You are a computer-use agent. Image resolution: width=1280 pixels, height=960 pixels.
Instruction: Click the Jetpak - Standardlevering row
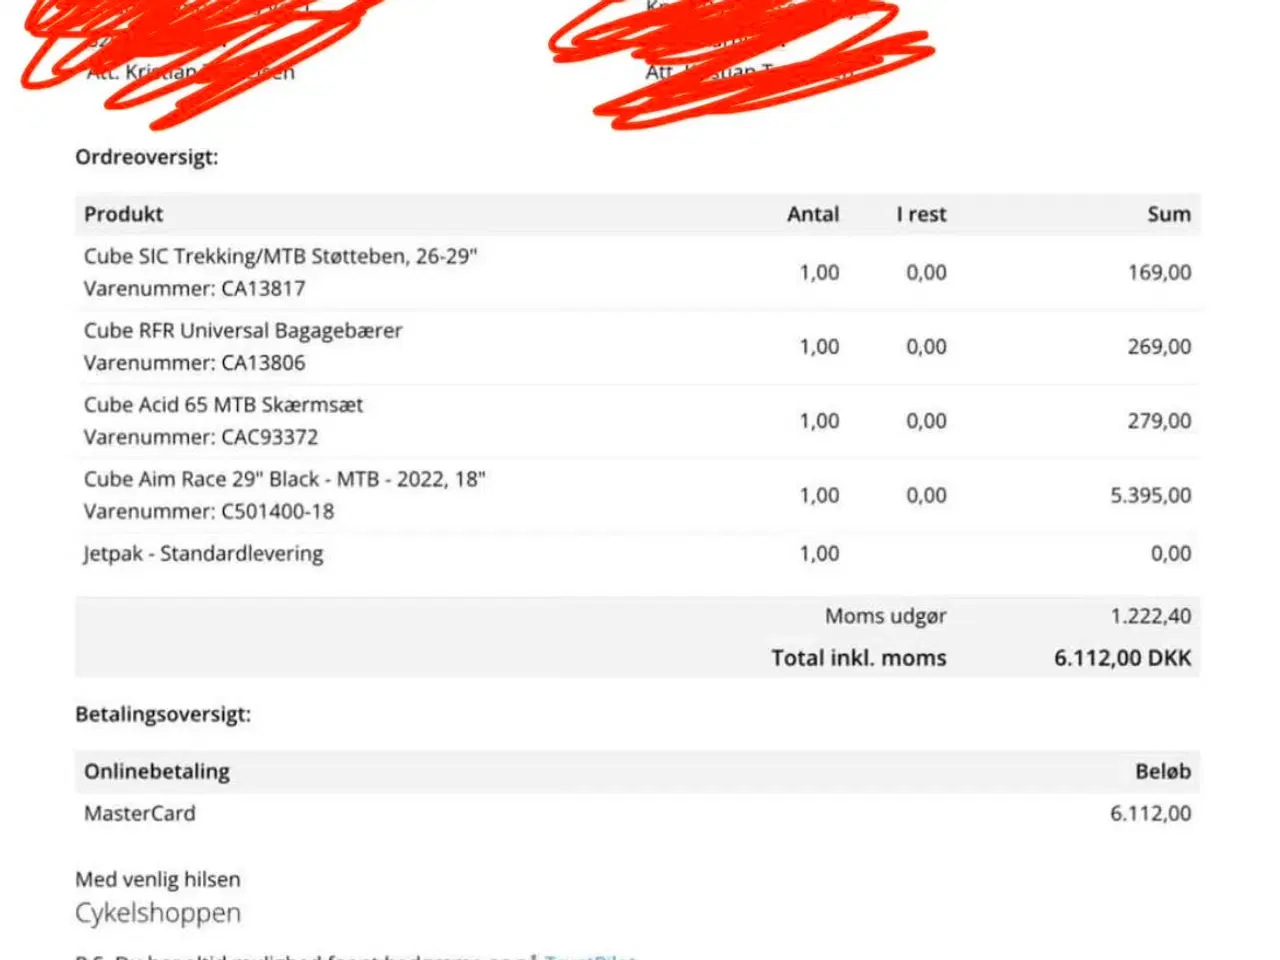pyautogui.click(x=203, y=554)
